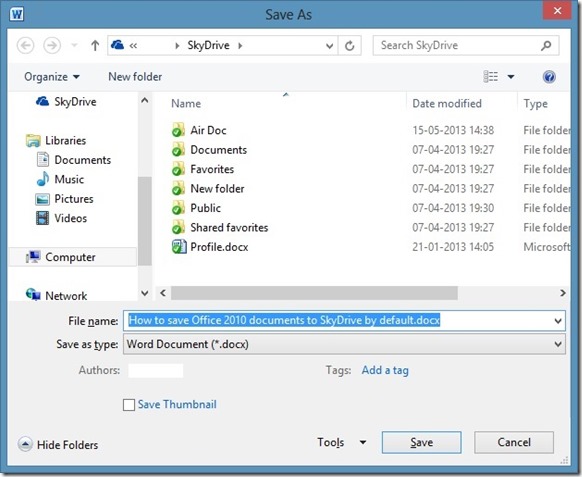The width and height of the screenshot is (582, 477).
Task: Select Network in navigation pane
Action: [x=57, y=295]
